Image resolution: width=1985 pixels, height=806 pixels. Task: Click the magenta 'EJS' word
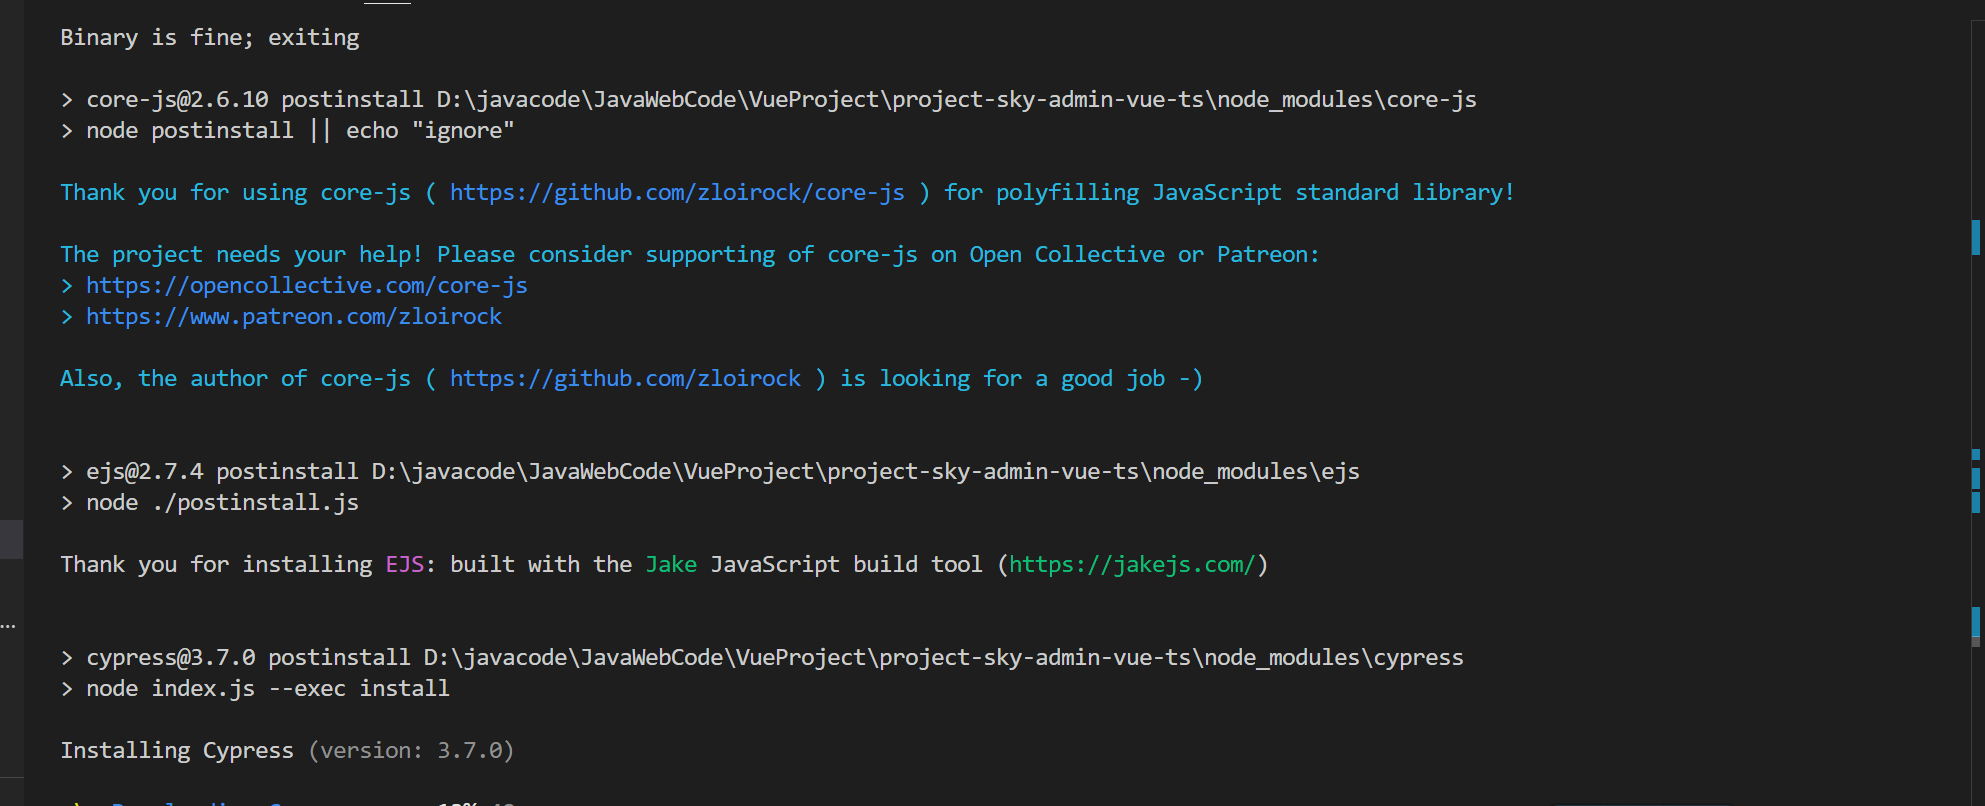pyautogui.click(x=405, y=564)
